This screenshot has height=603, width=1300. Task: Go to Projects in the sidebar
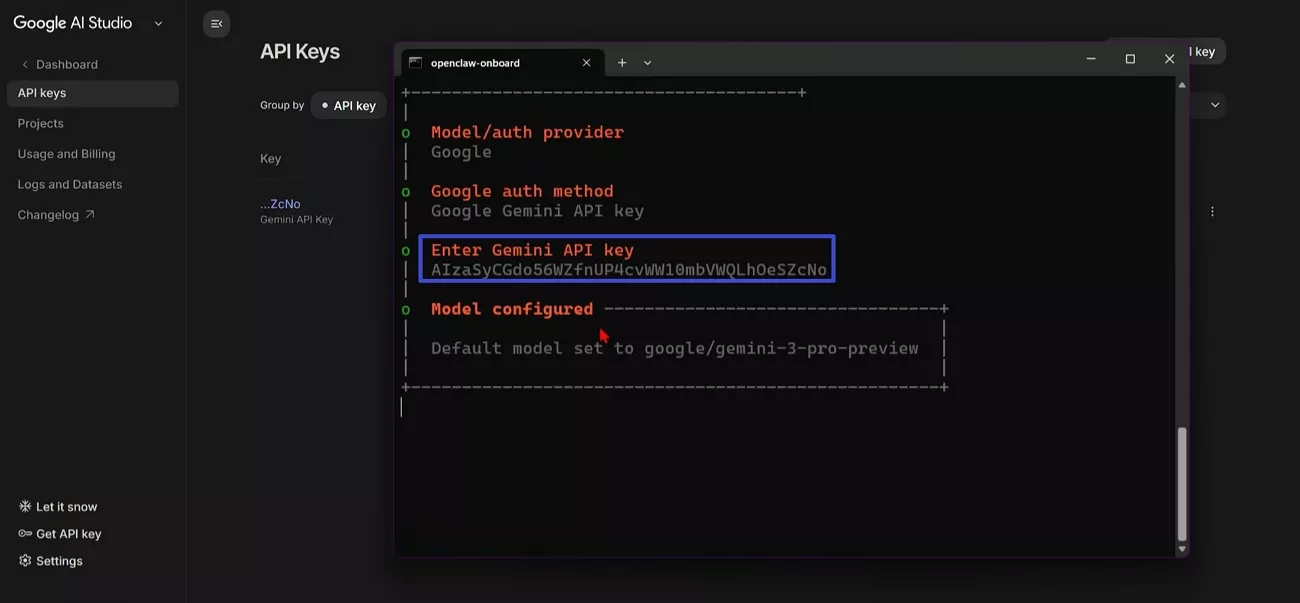[x=40, y=124]
